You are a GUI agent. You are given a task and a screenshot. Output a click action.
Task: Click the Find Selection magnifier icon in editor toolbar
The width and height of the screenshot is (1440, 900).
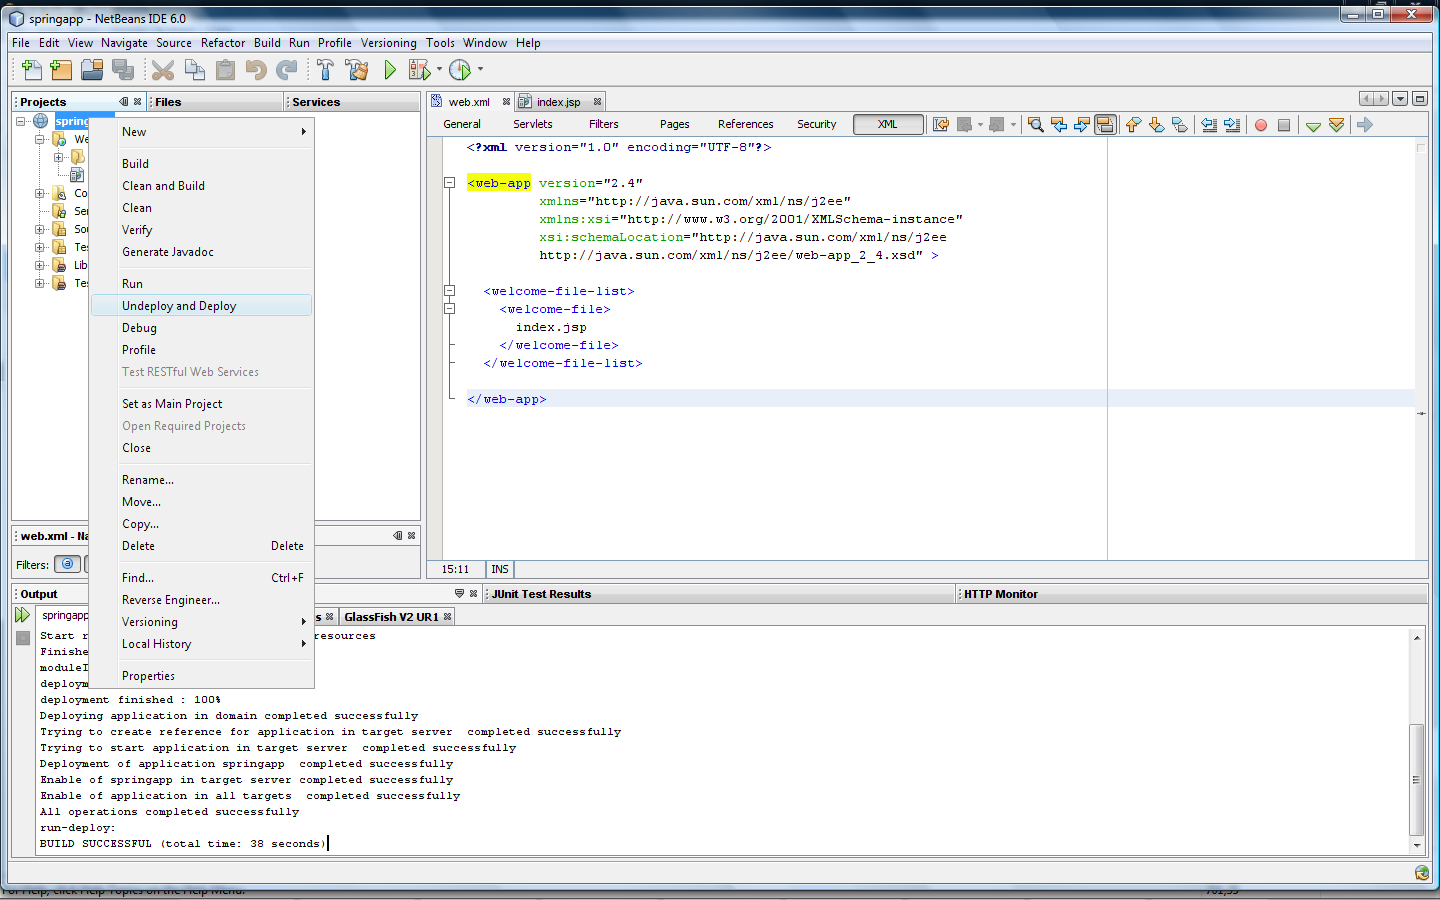(x=1036, y=124)
